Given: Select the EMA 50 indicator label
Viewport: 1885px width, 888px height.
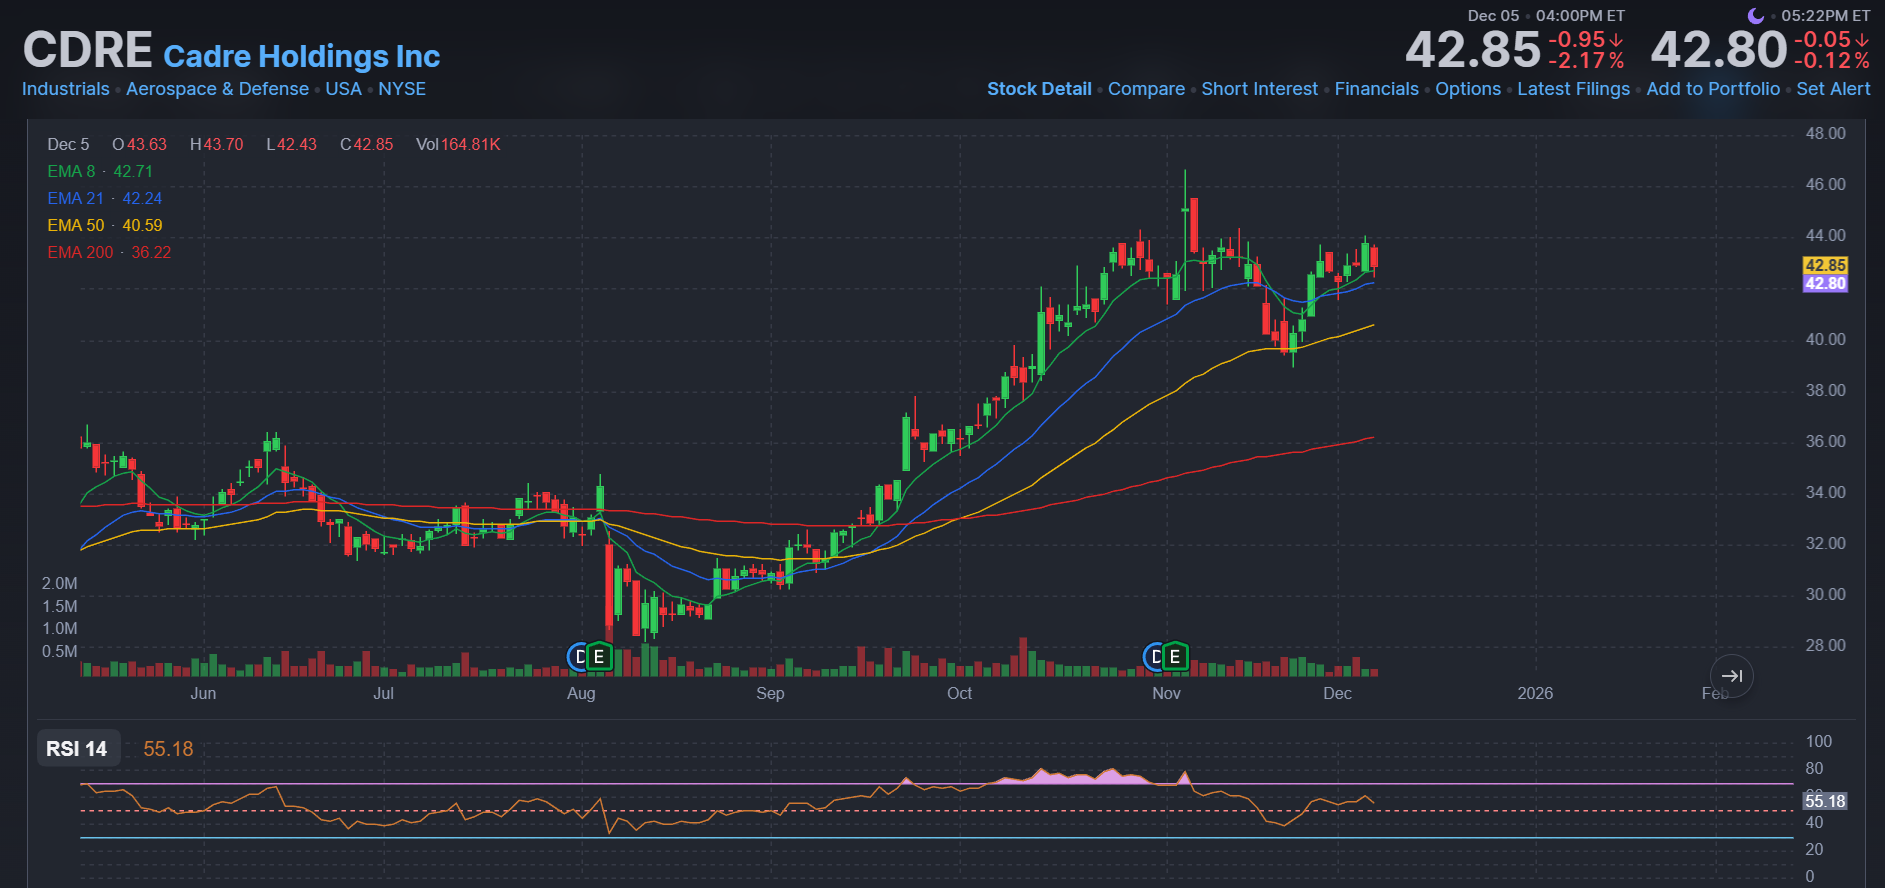Looking at the screenshot, I should [x=75, y=225].
